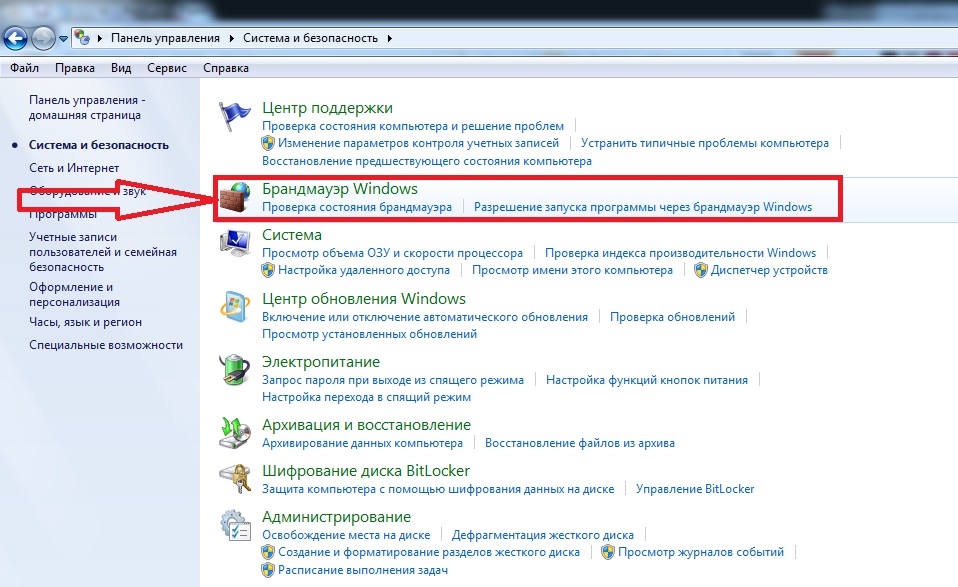The width and height of the screenshot is (958, 587).
Task: Click shield icon beside Настройка удаленного доступа
Action: point(268,270)
